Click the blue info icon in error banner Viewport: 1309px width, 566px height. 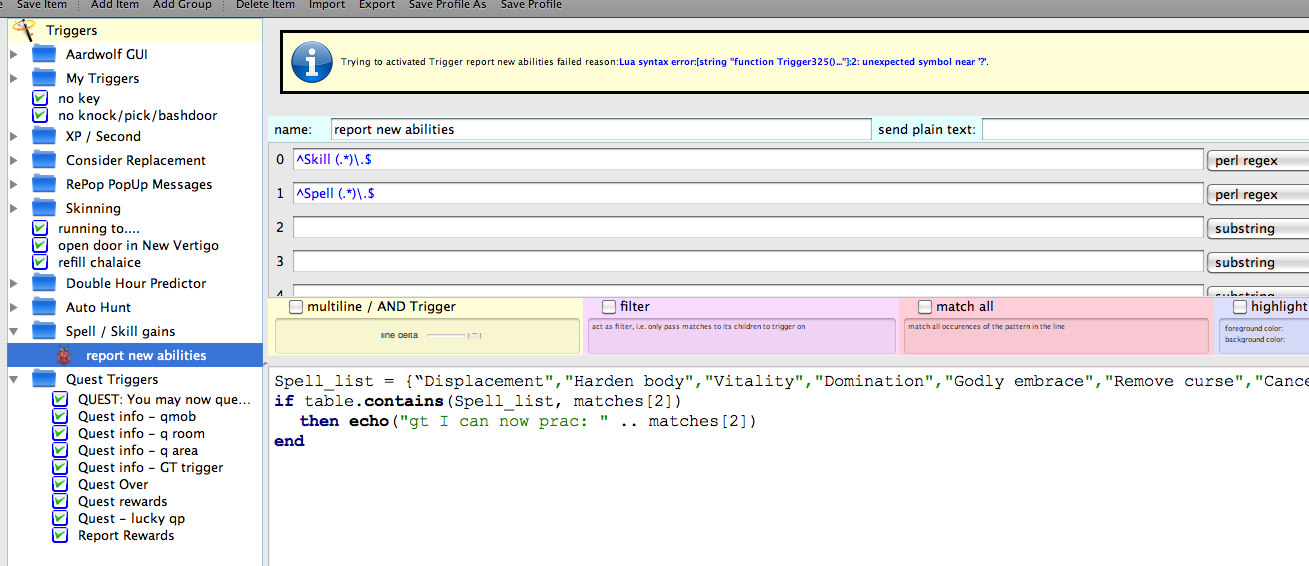[x=312, y=62]
